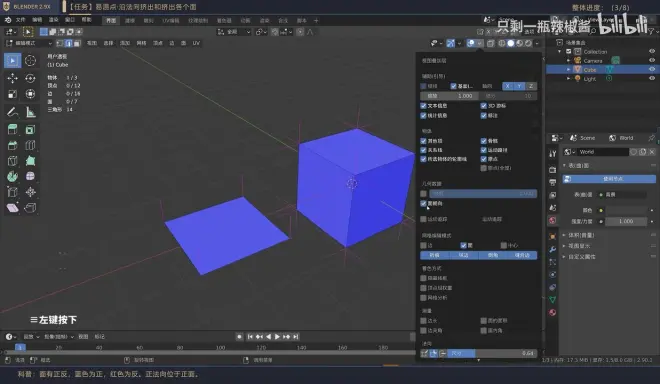Select the Move tool
660x384 pixels.
[12, 78]
